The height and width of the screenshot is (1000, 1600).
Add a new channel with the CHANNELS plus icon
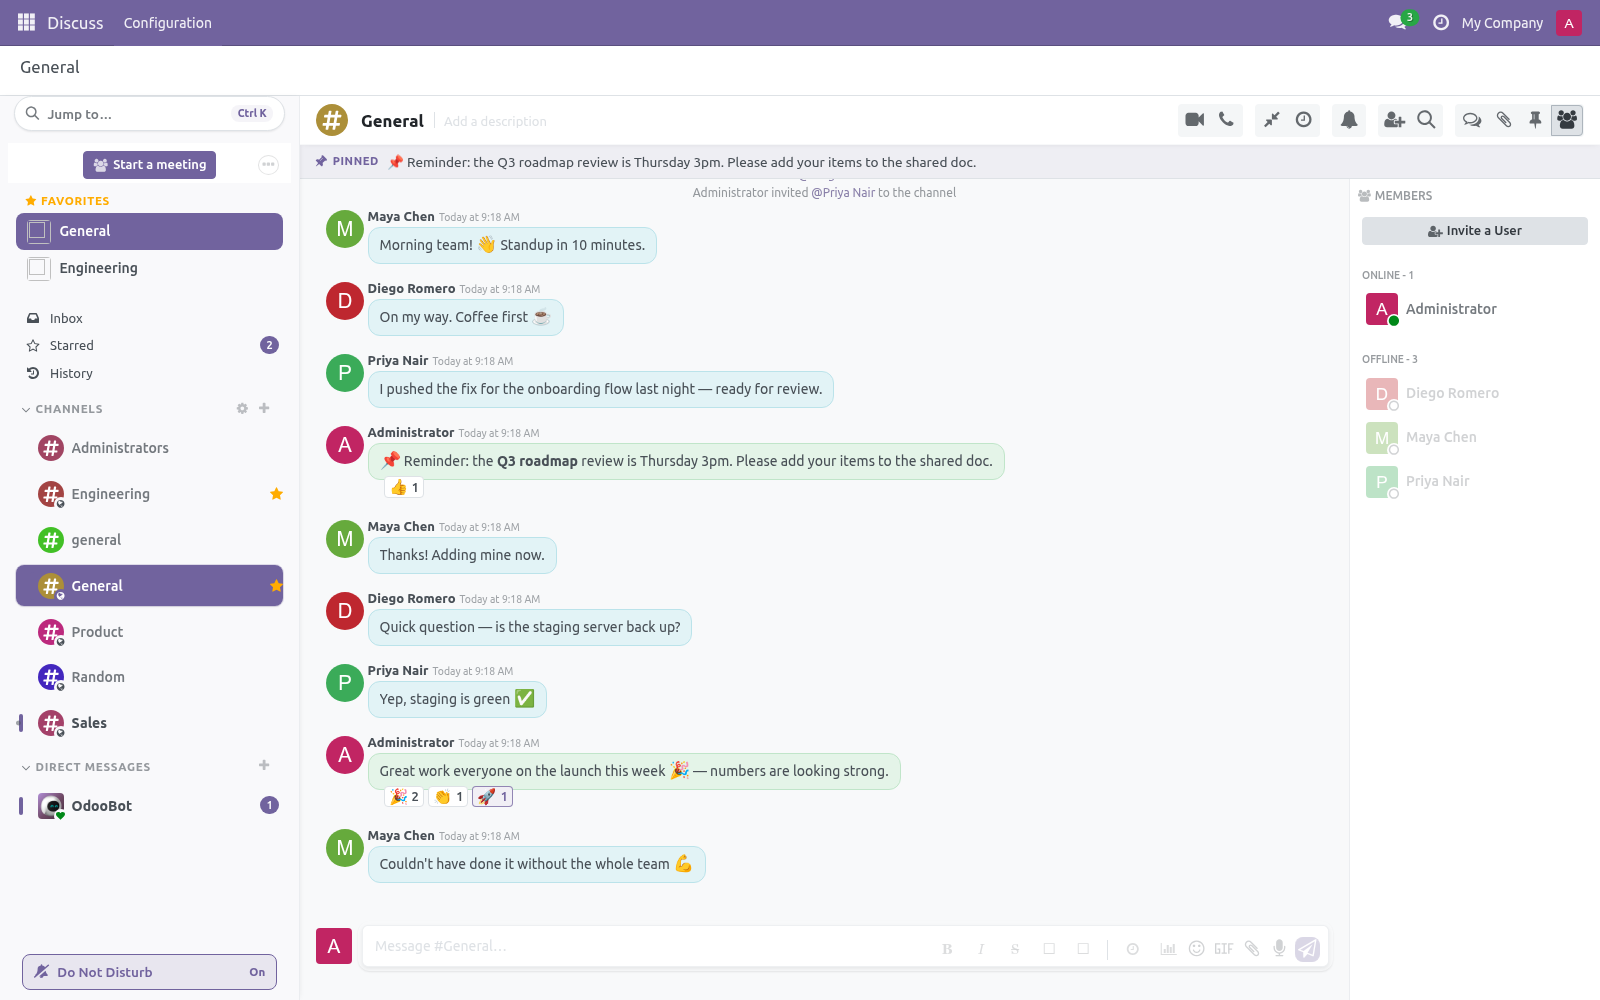264,408
